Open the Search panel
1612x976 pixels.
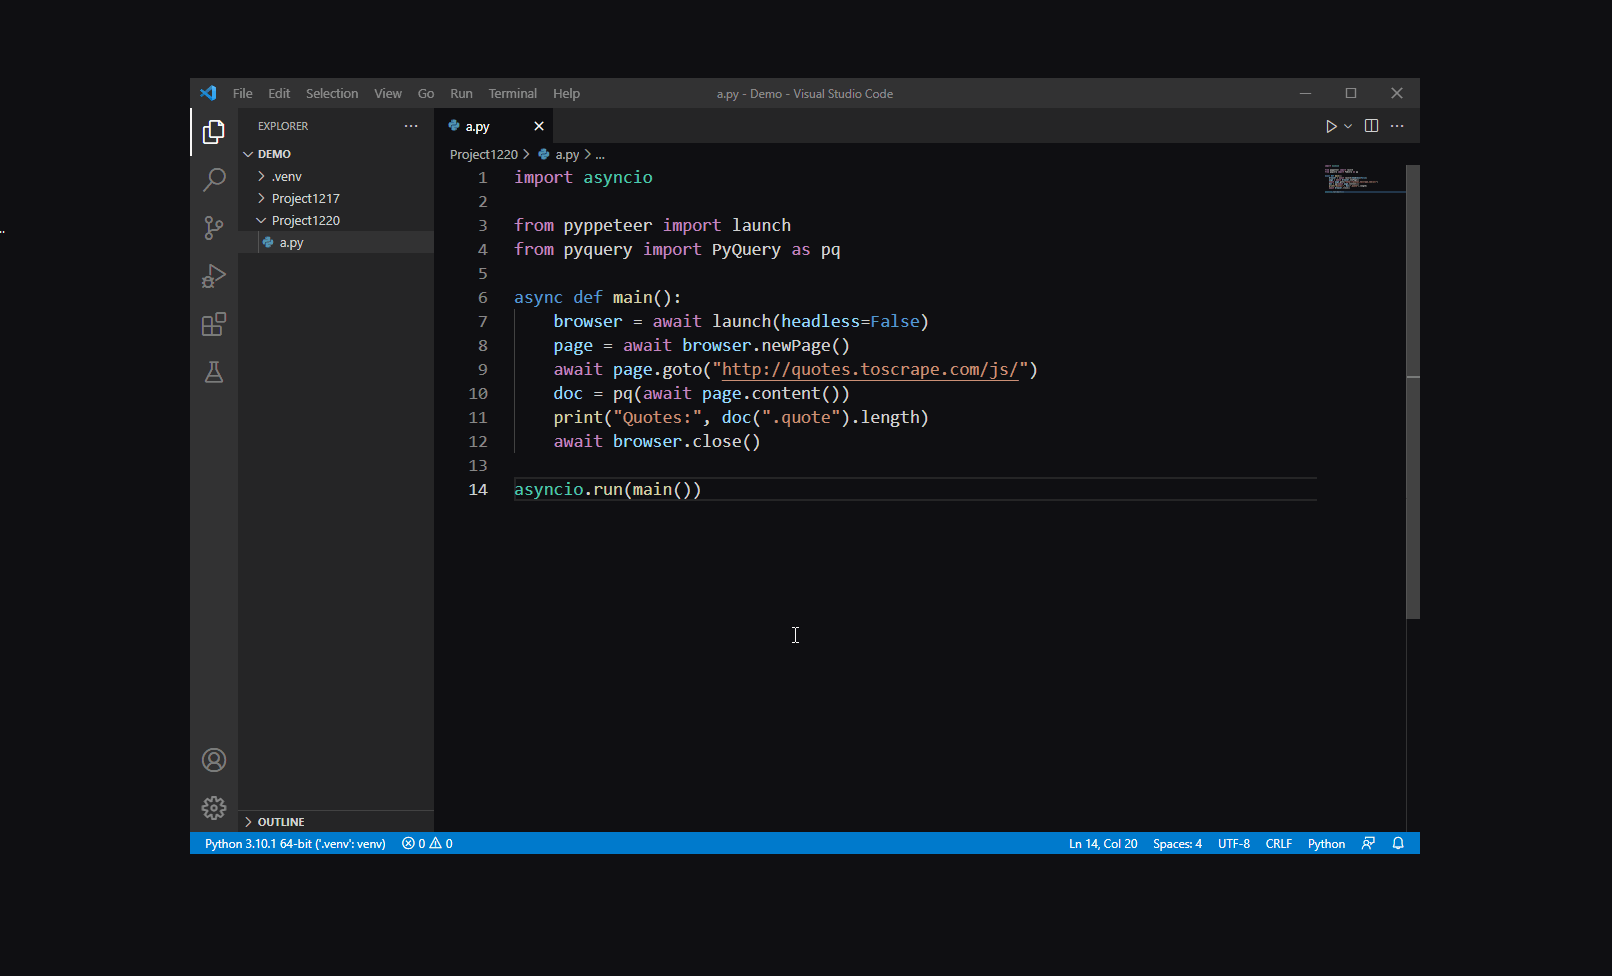pos(213,179)
